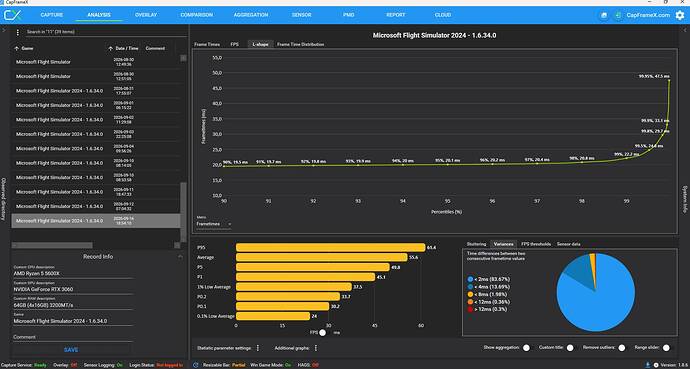This screenshot has width=690, height=369.
Task: Toggle Custom title switch
Action: pyautogui.click(x=570, y=348)
